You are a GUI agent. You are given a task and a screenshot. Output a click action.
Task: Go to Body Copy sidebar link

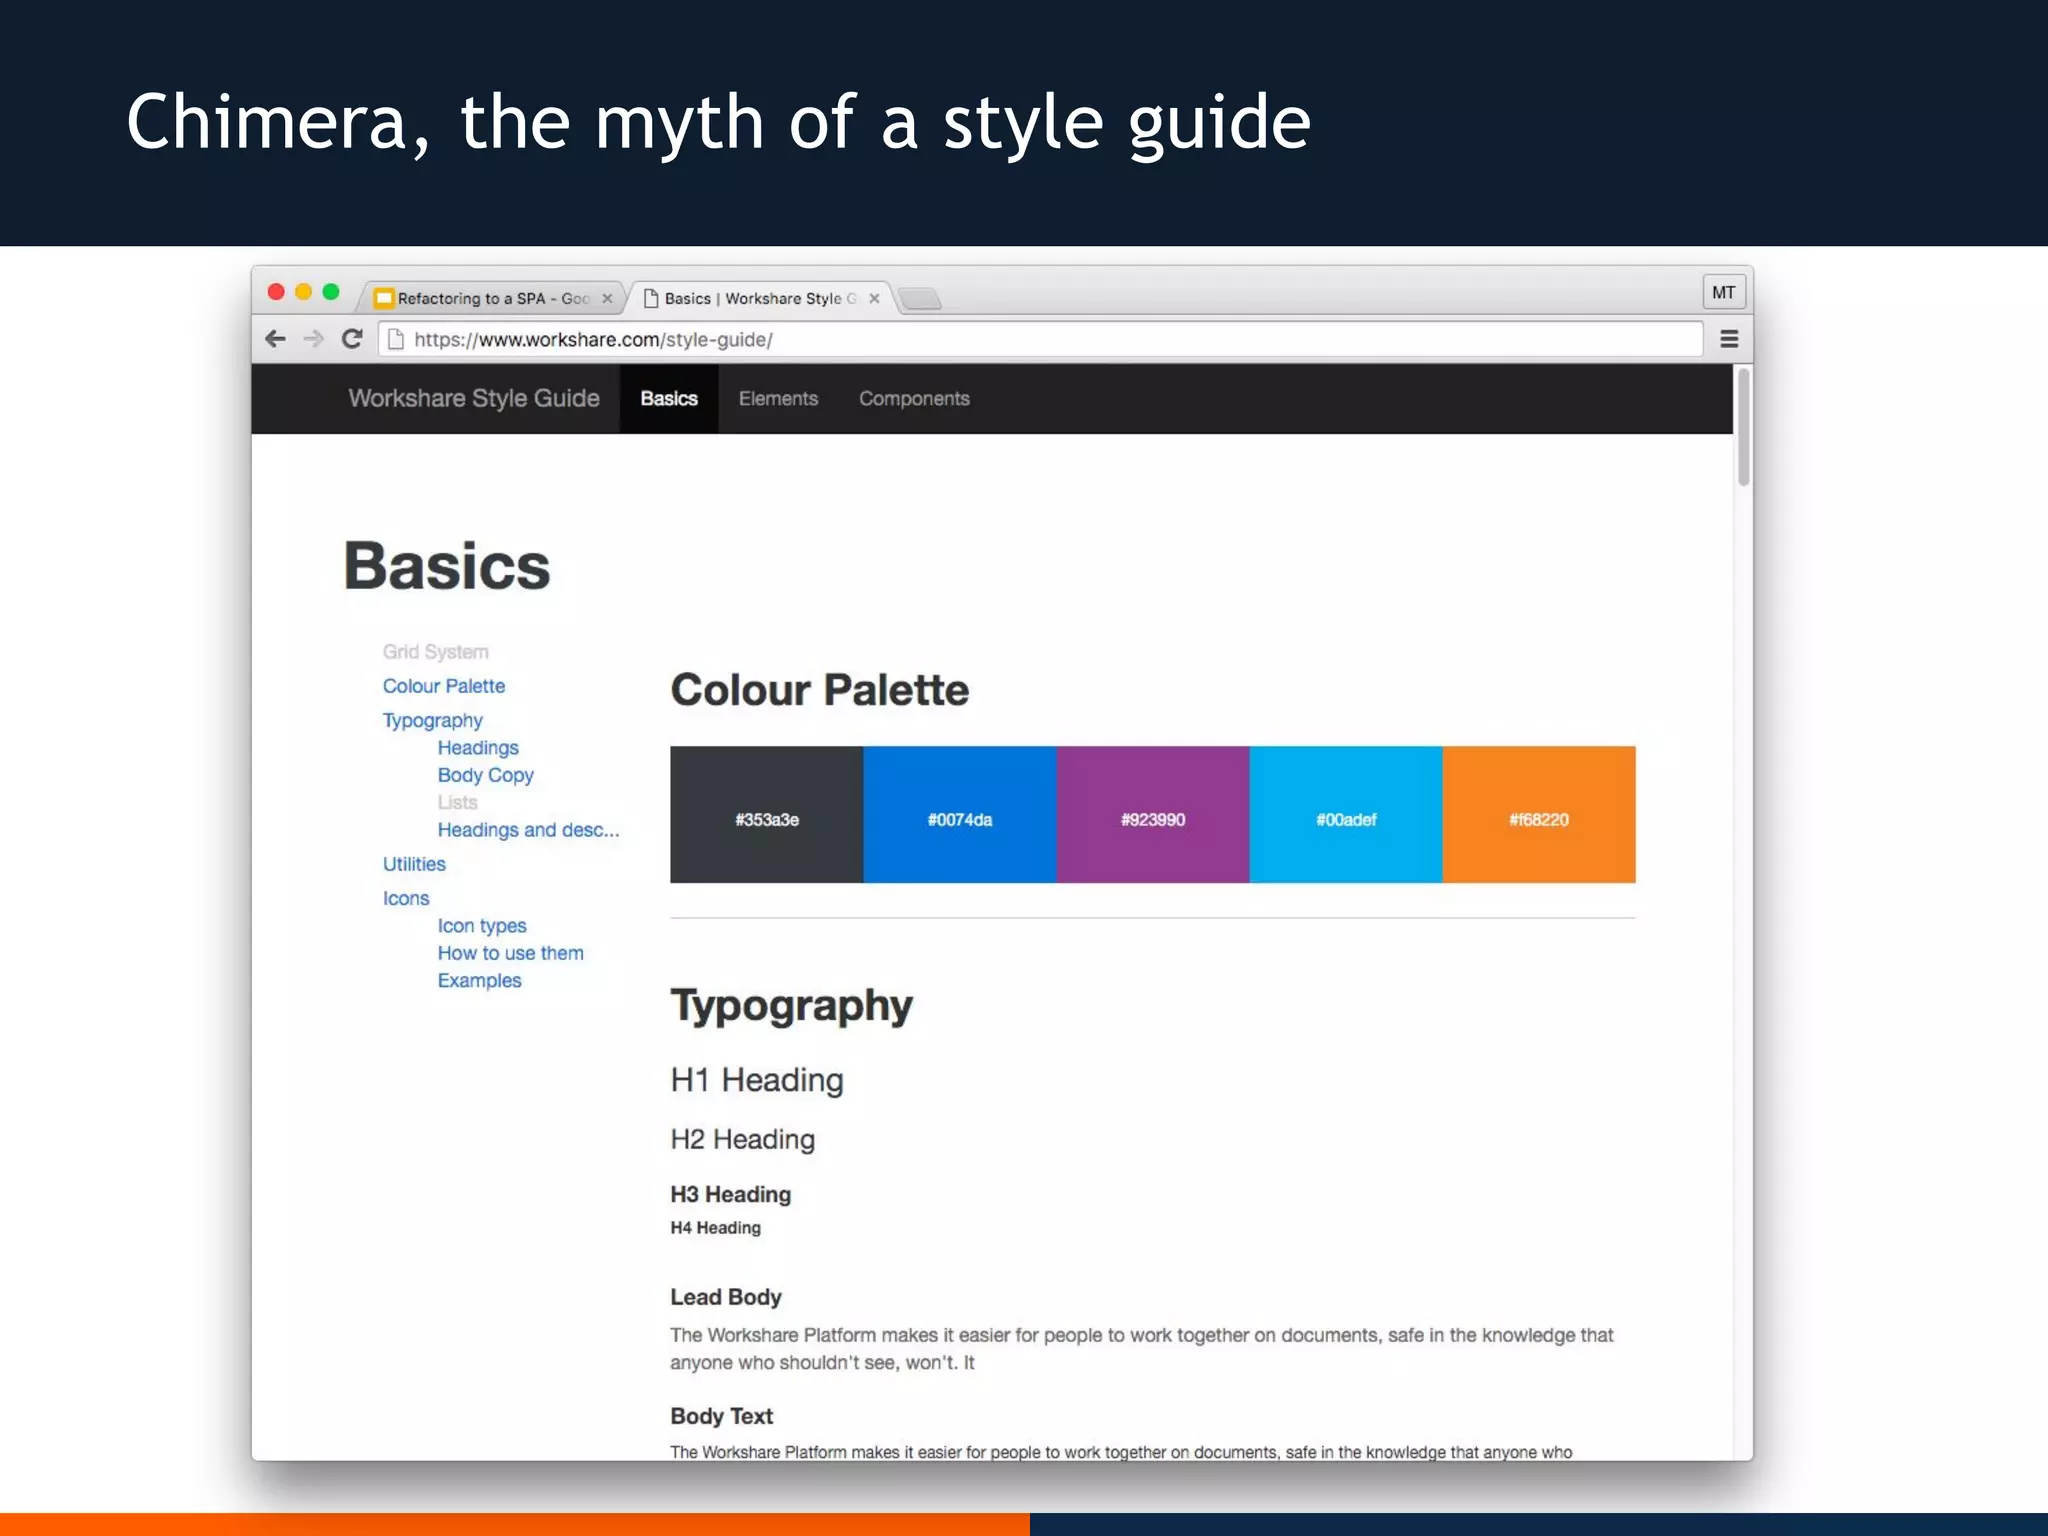point(485,775)
